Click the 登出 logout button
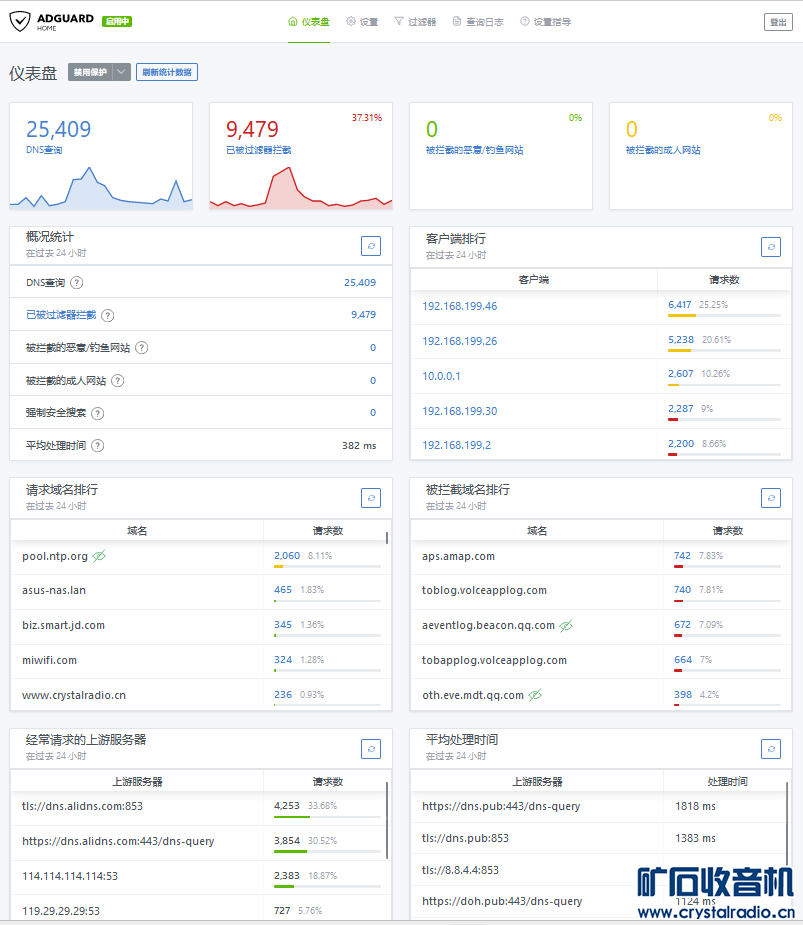Screen dimensions: 803x925 [x=778, y=22]
